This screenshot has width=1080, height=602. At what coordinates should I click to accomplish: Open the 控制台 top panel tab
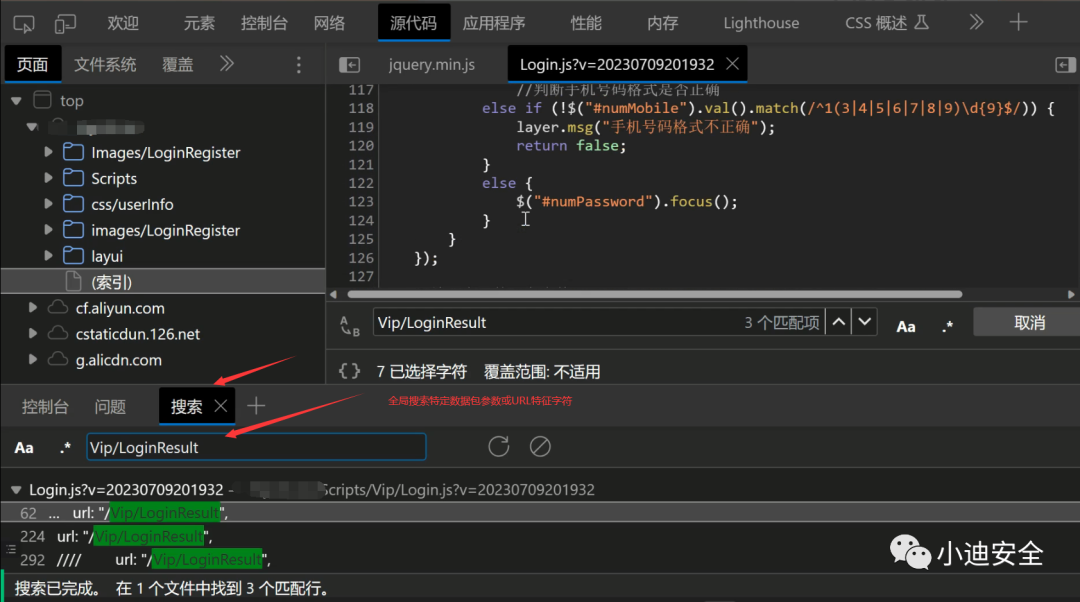pos(264,23)
